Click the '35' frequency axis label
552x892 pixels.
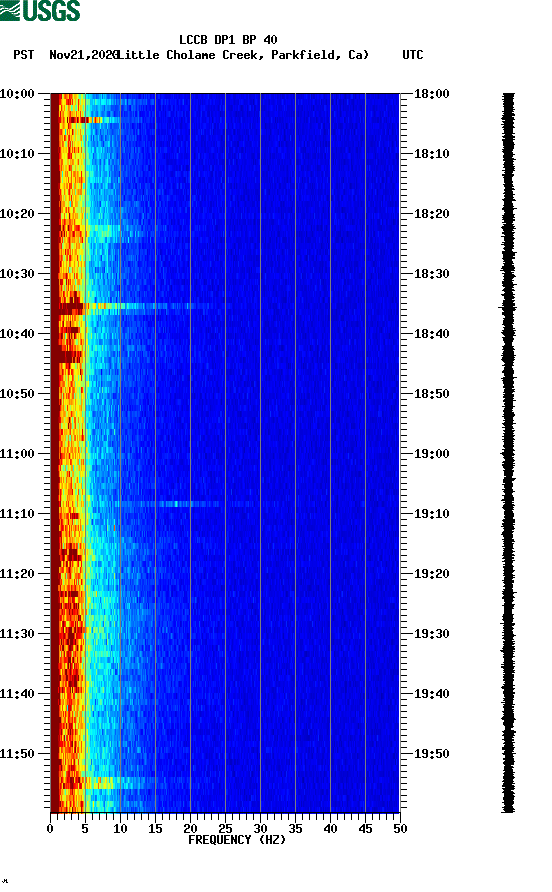[295, 829]
